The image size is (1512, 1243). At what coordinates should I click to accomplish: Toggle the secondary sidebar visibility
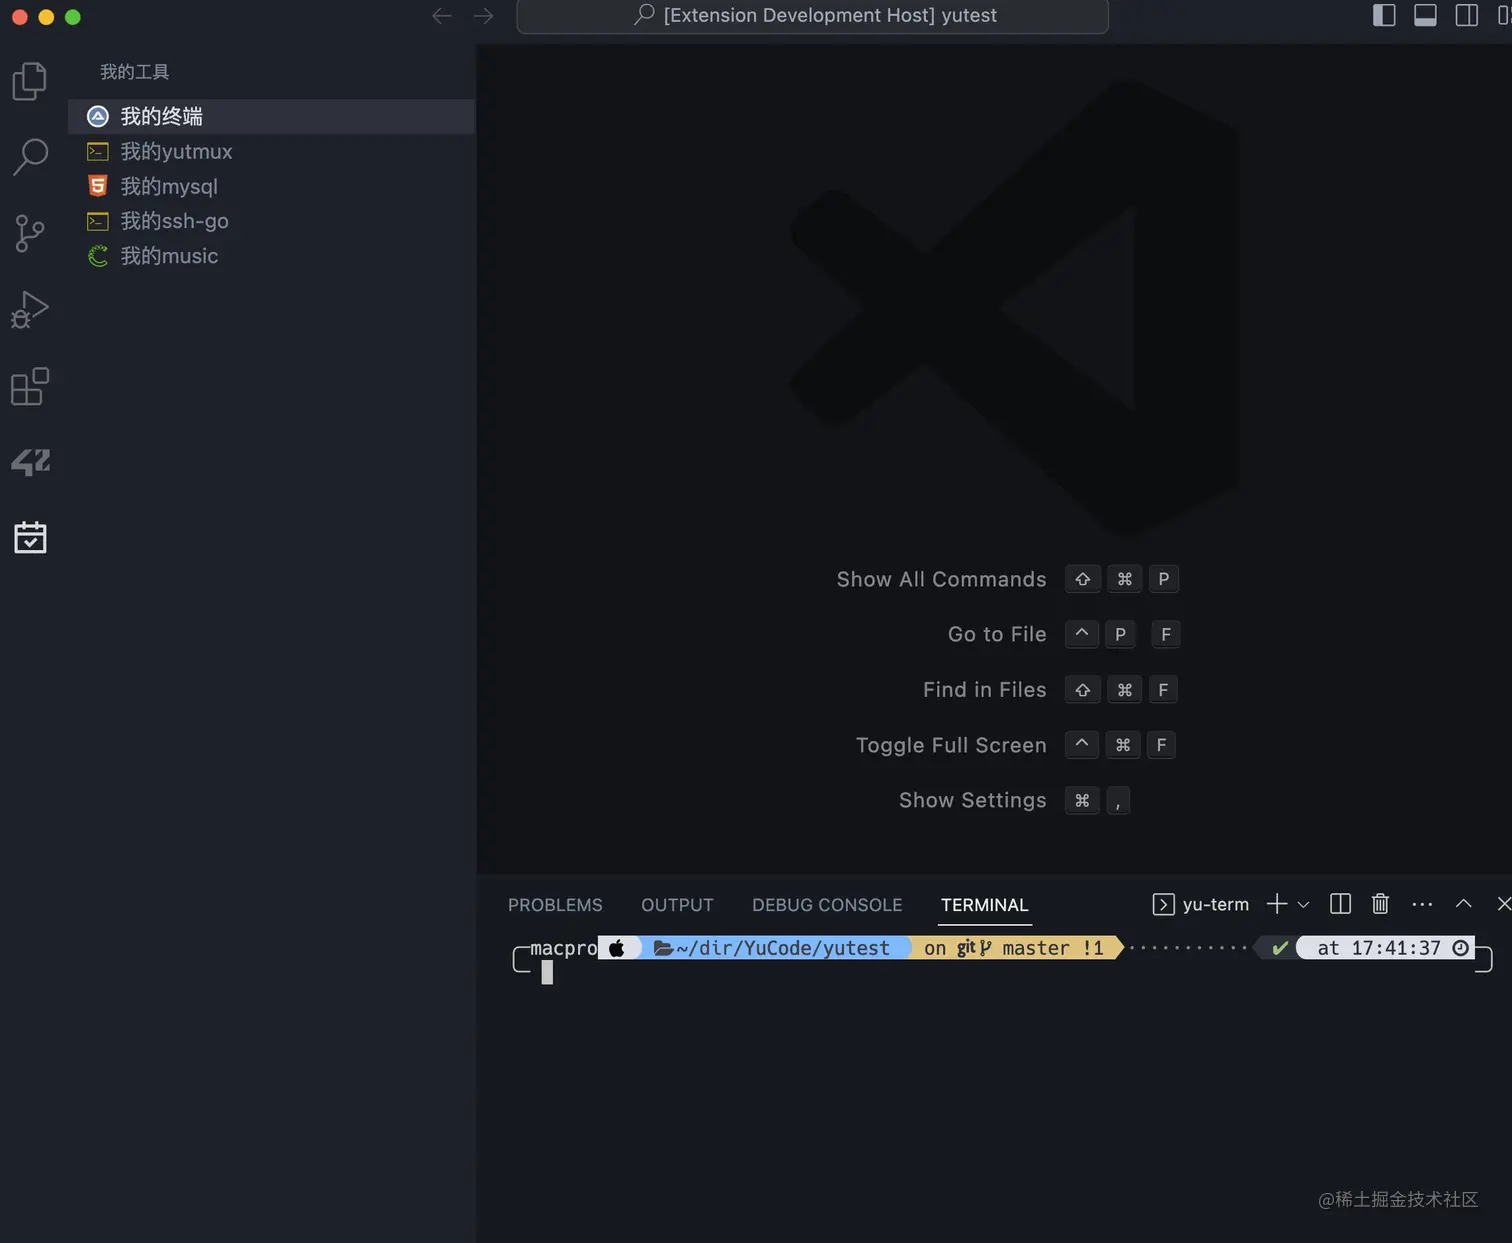click(x=1466, y=15)
